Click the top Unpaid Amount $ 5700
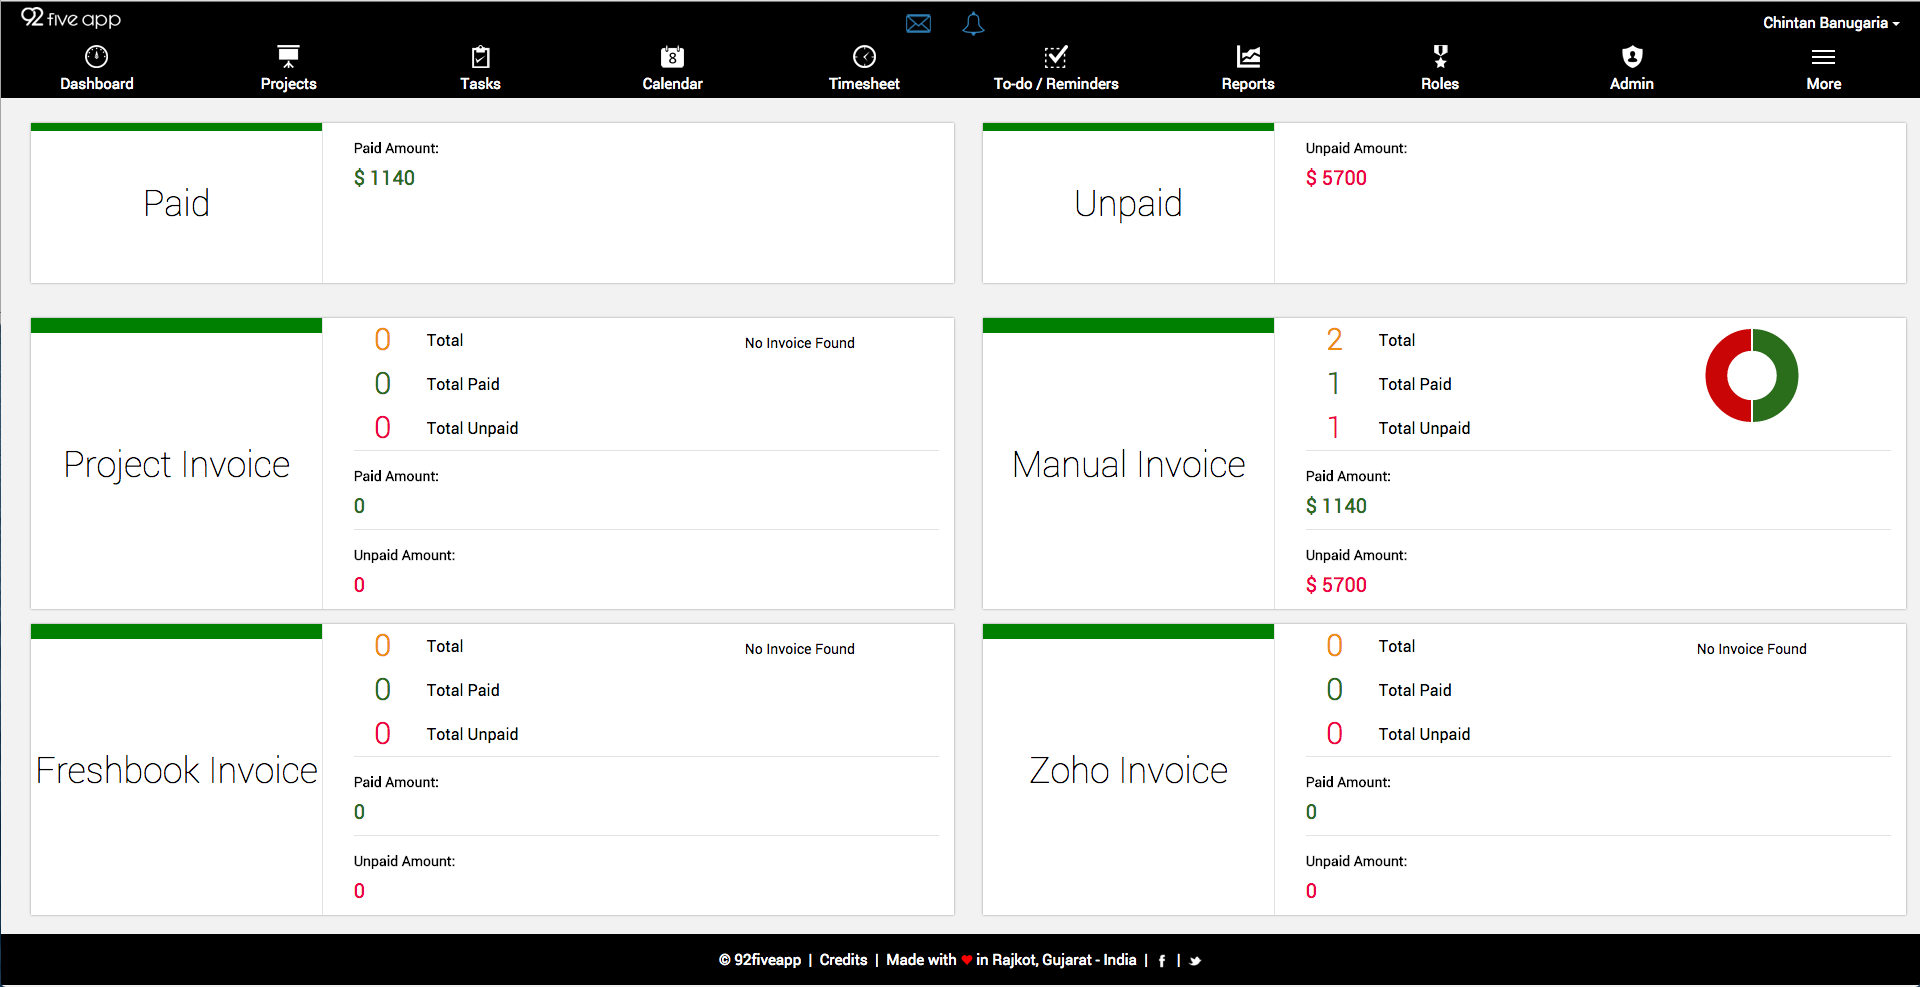Screen dimensions: 1920x987 [1336, 178]
